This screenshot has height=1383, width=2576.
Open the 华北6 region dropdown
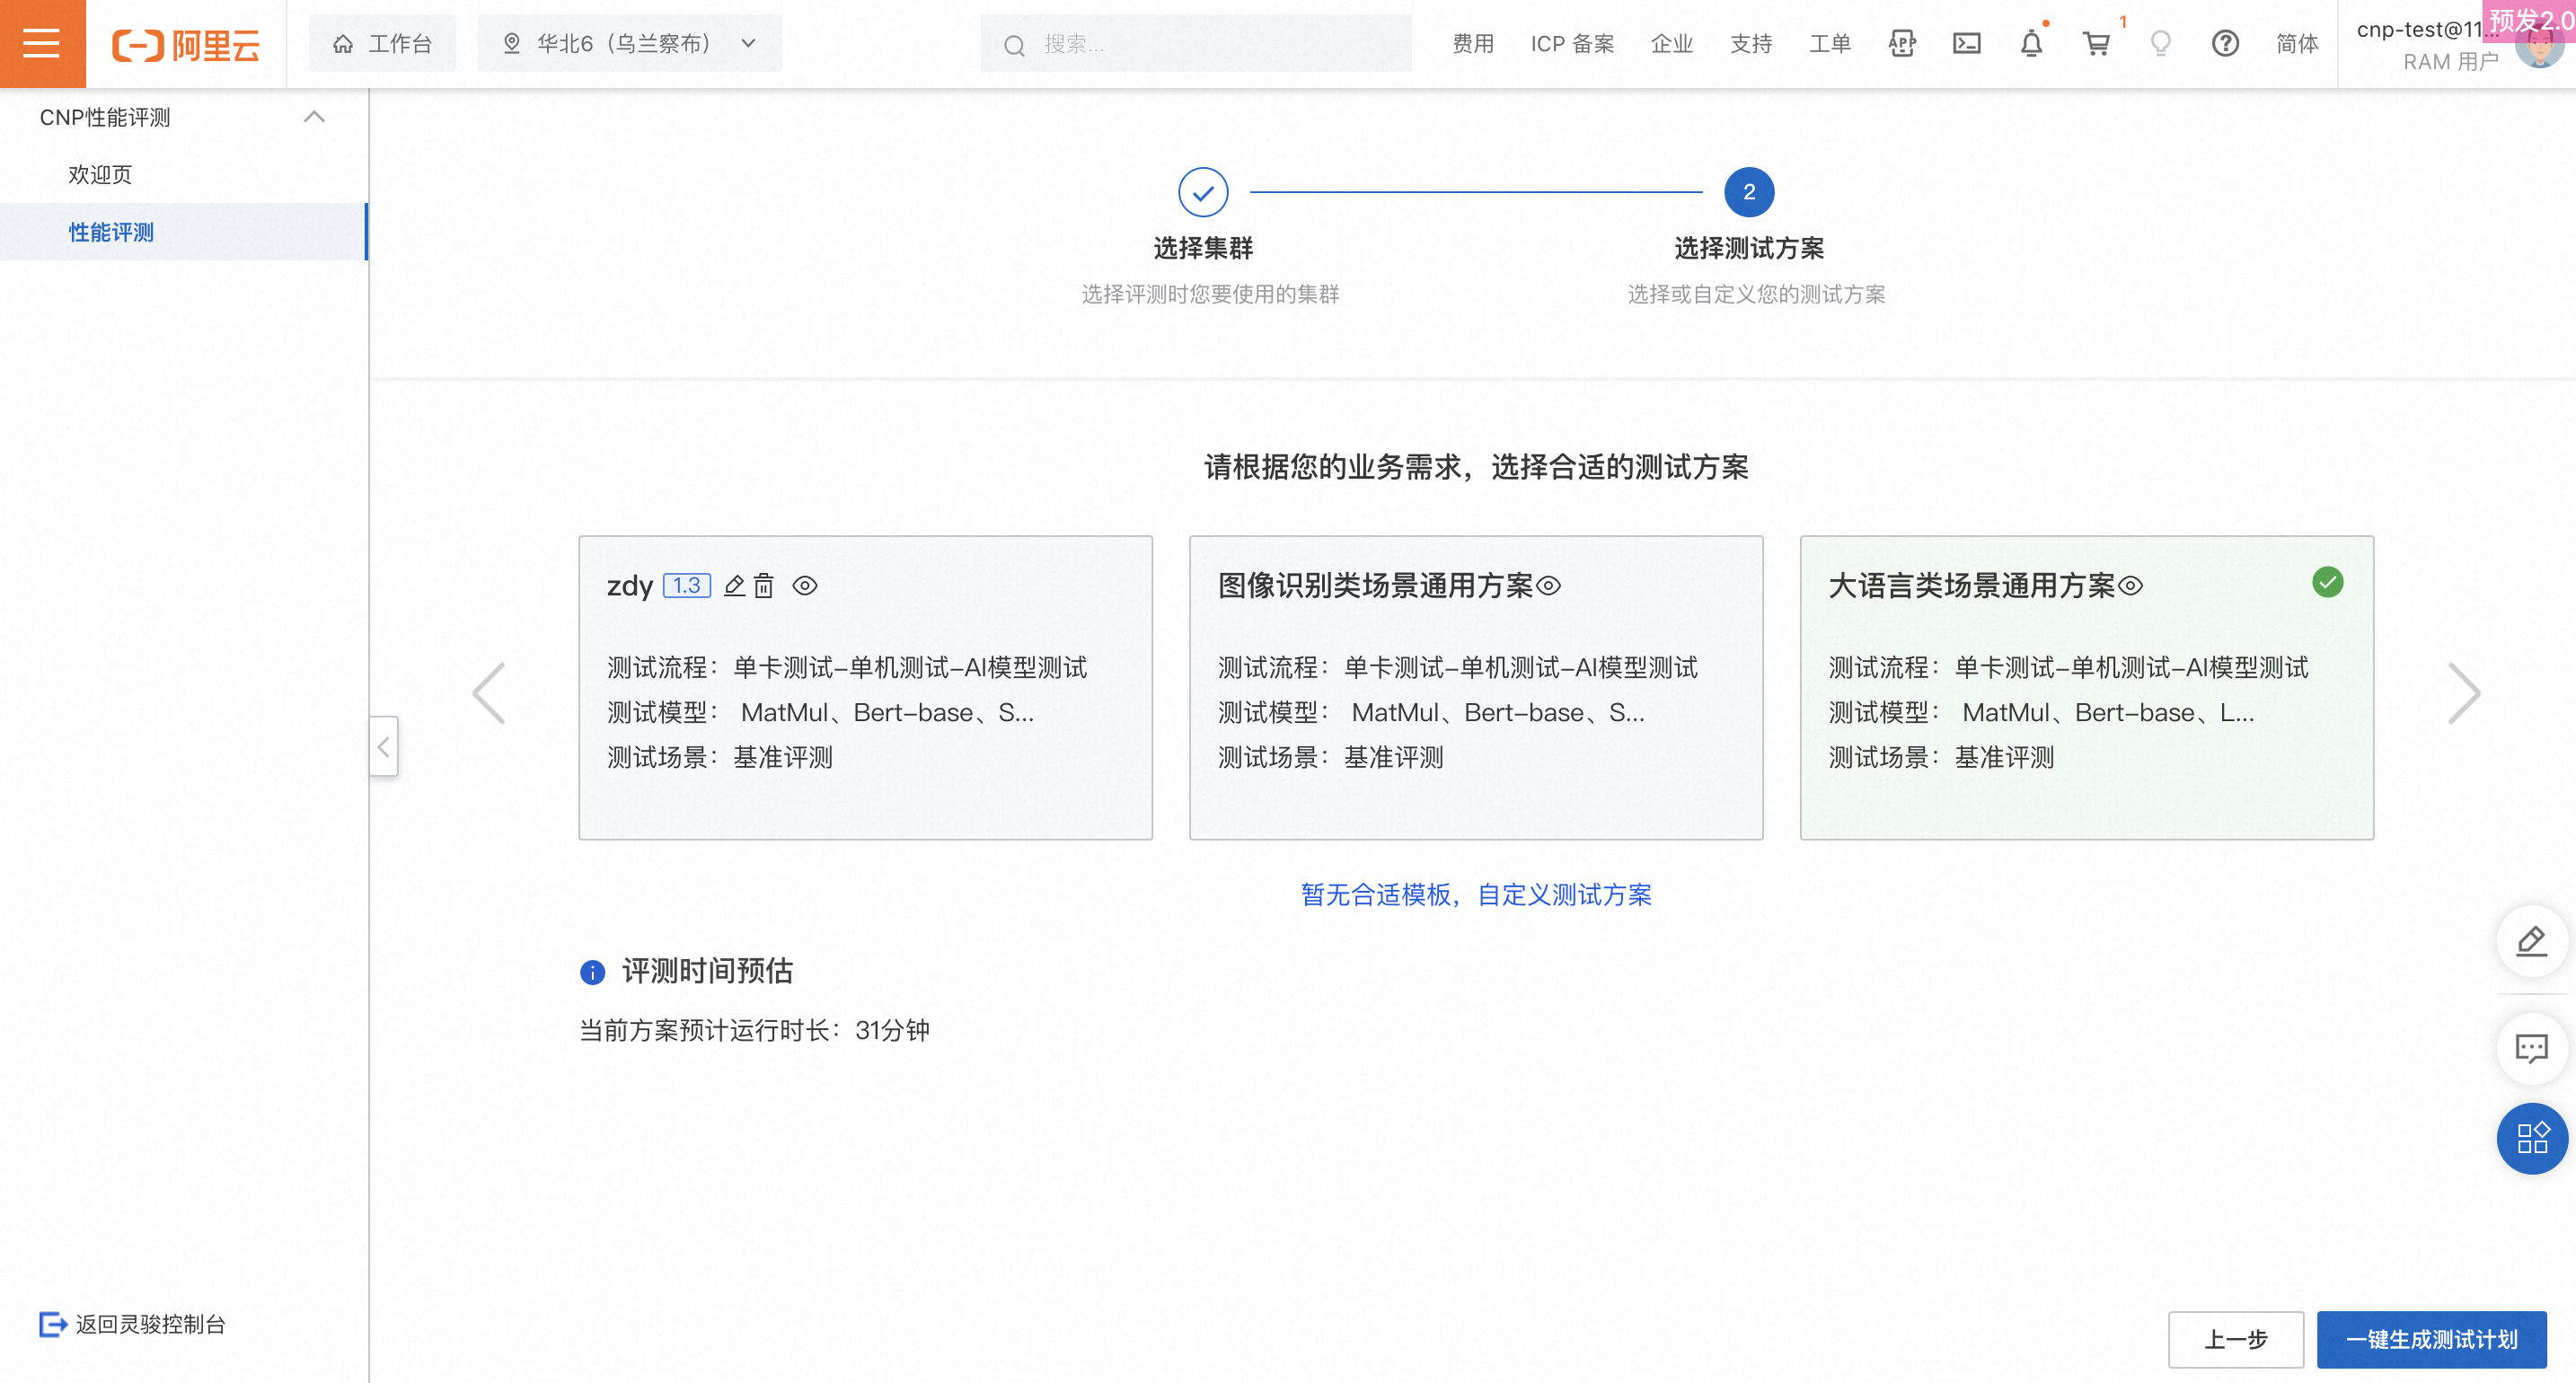pos(630,43)
